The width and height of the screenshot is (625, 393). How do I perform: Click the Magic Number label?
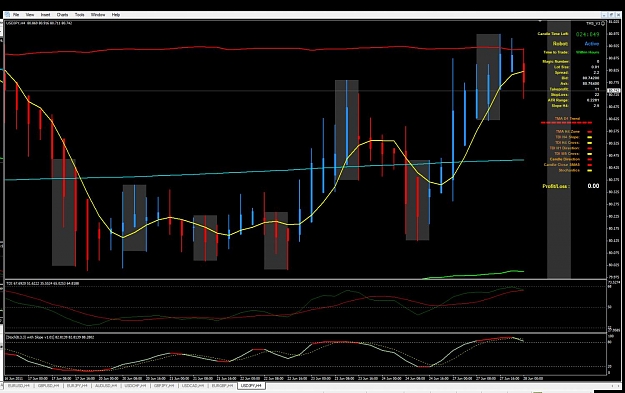556,61
